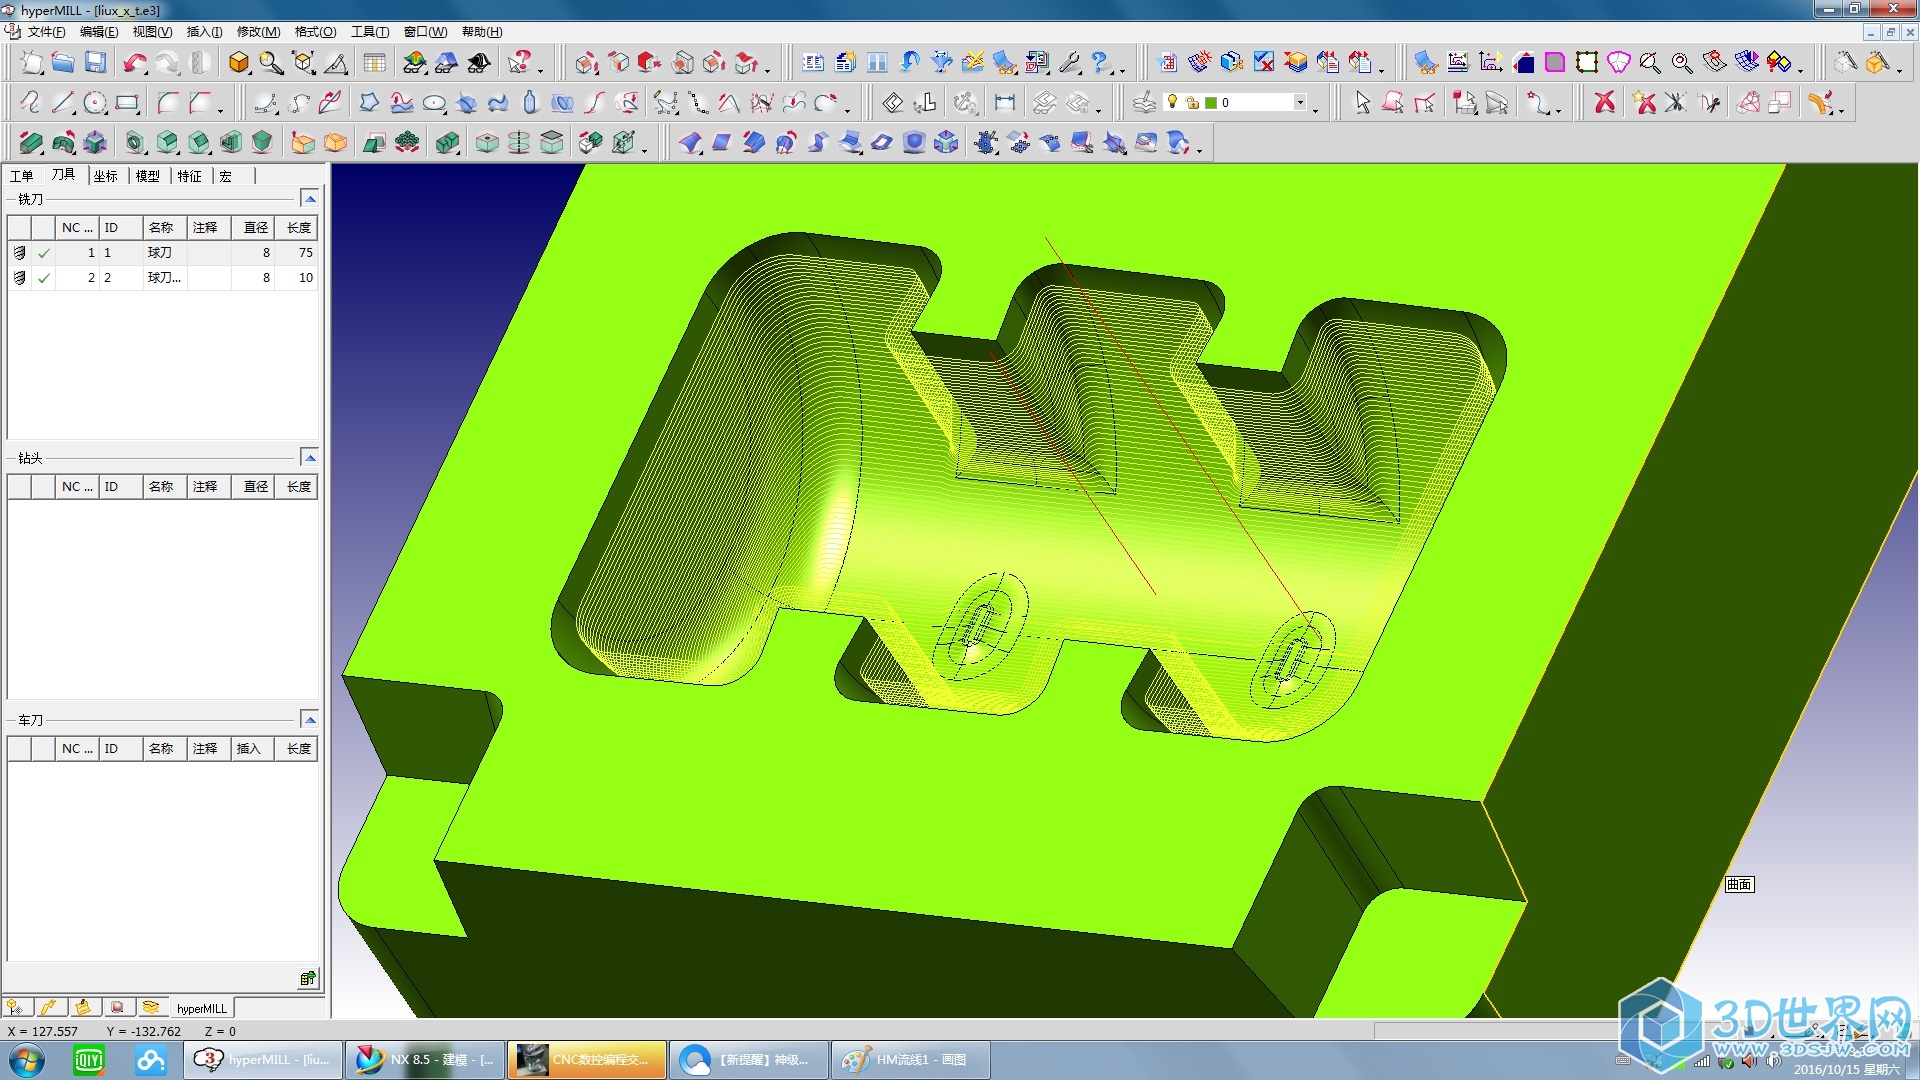Open the layer number dropdown
The height and width of the screenshot is (1080, 1920).
[1300, 102]
